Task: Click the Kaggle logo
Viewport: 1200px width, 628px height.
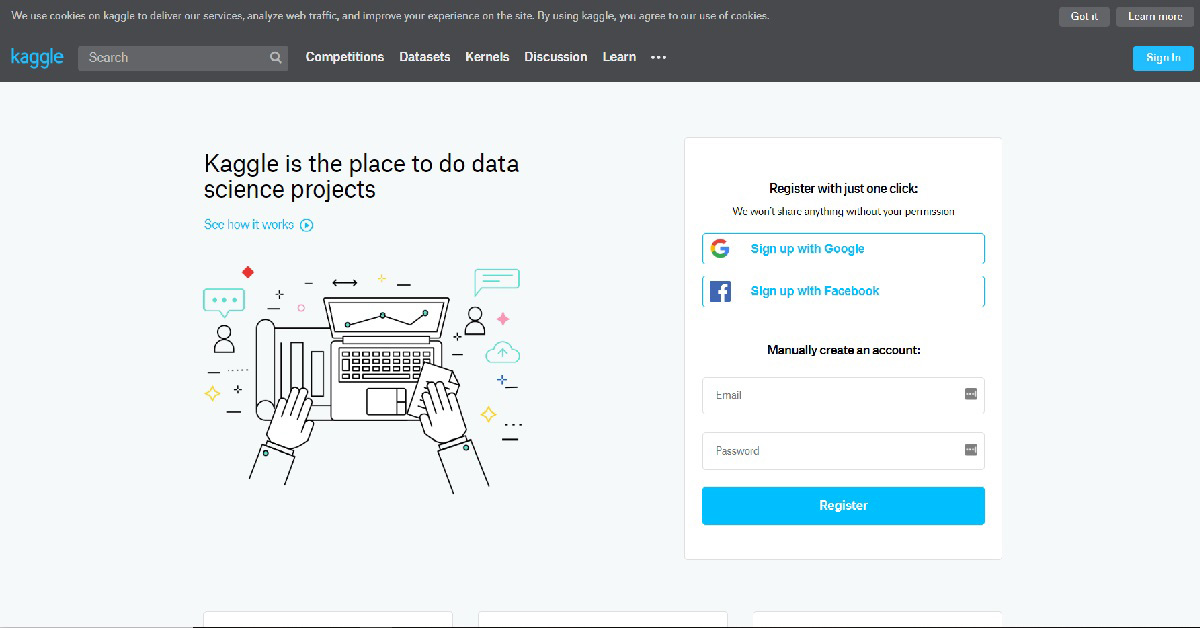Action: pos(36,57)
